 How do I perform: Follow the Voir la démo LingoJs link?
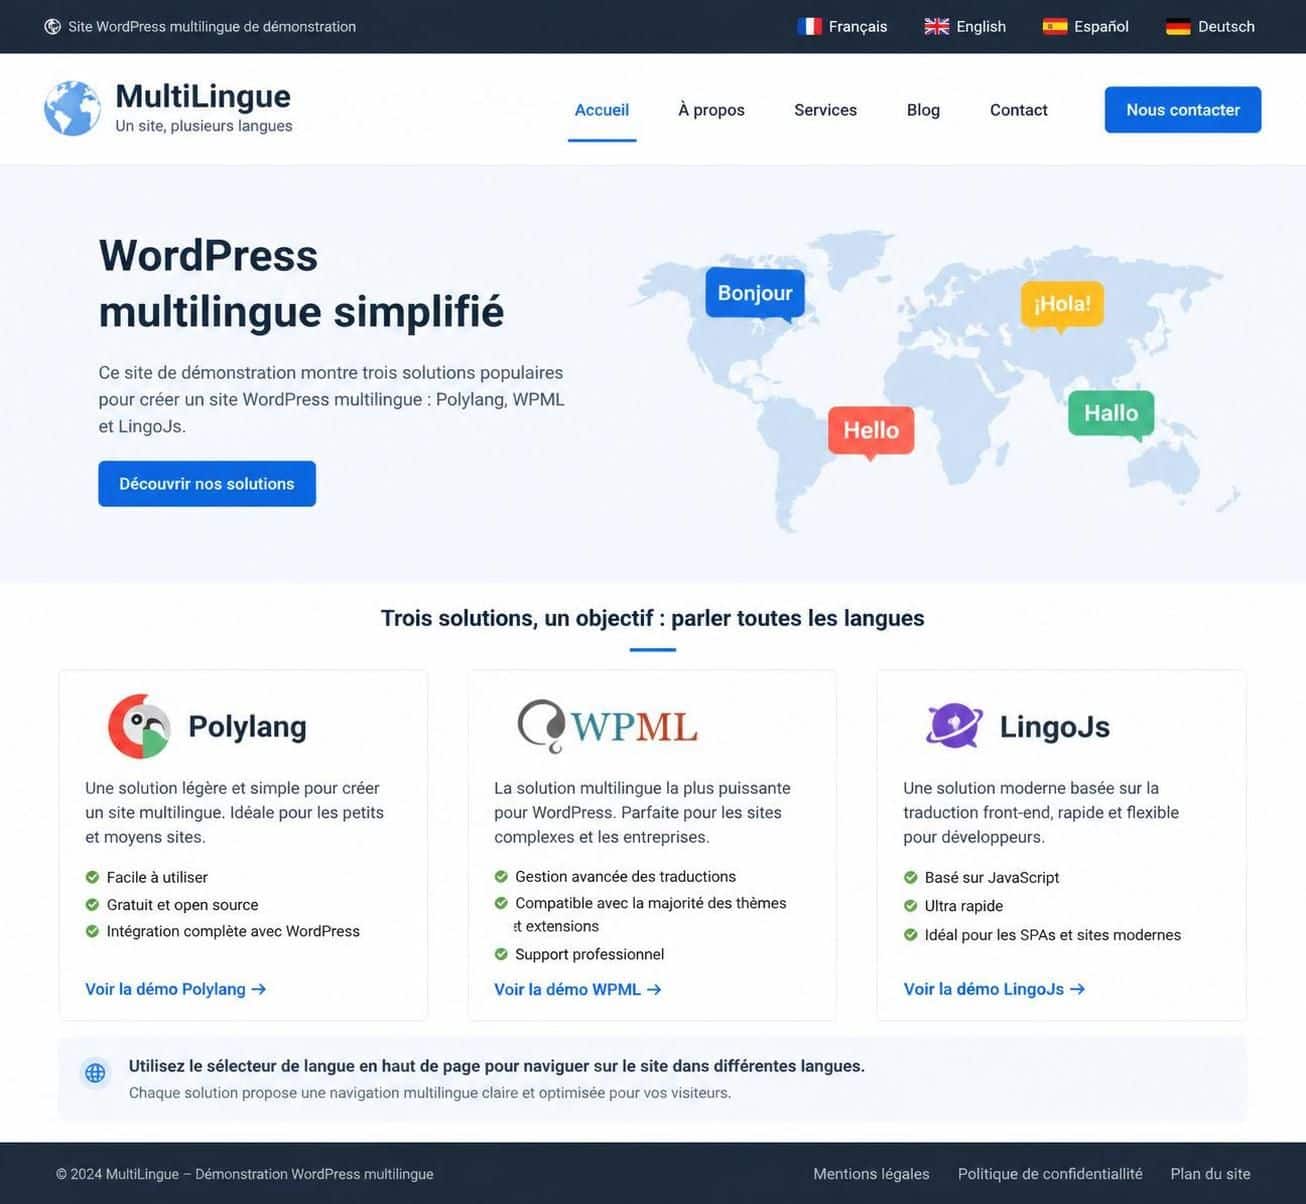[x=994, y=989]
